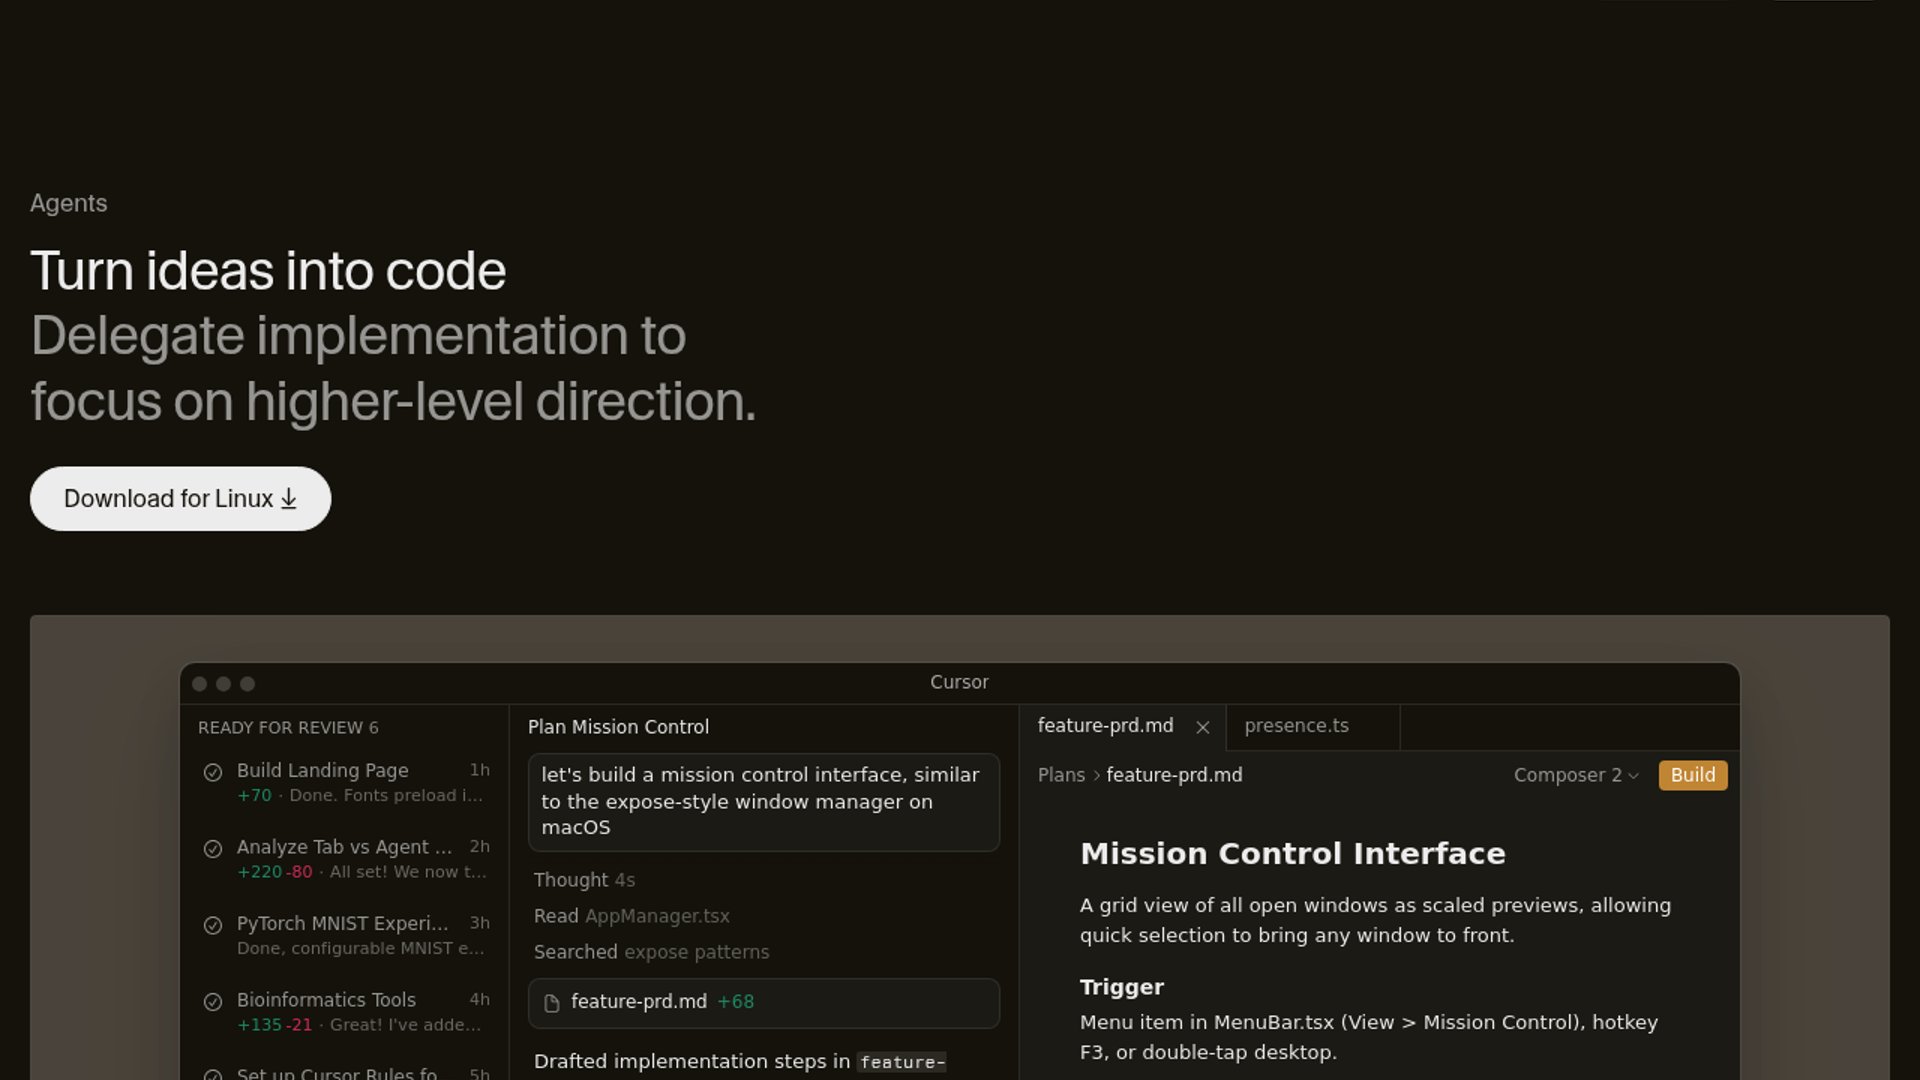
Task: Click the download arrow icon on Linux button
Action: tap(289, 499)
